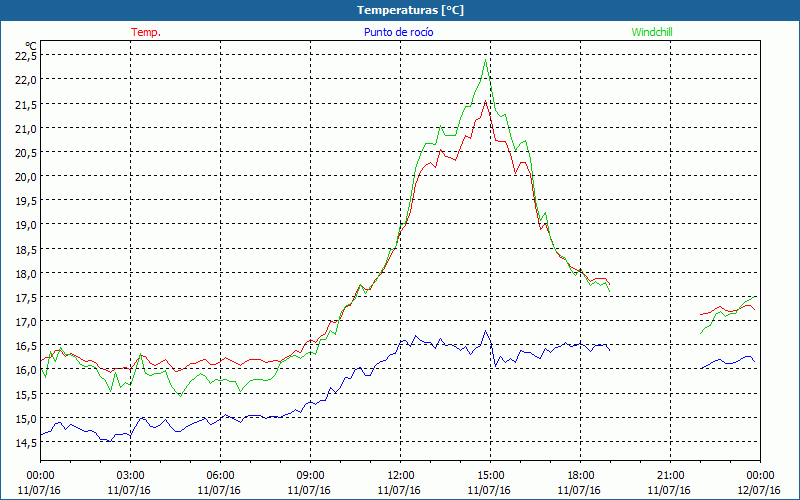Click the 22,0 y-axis value
This screenshot has height=500, width=800.
click(x=27, y=80)
